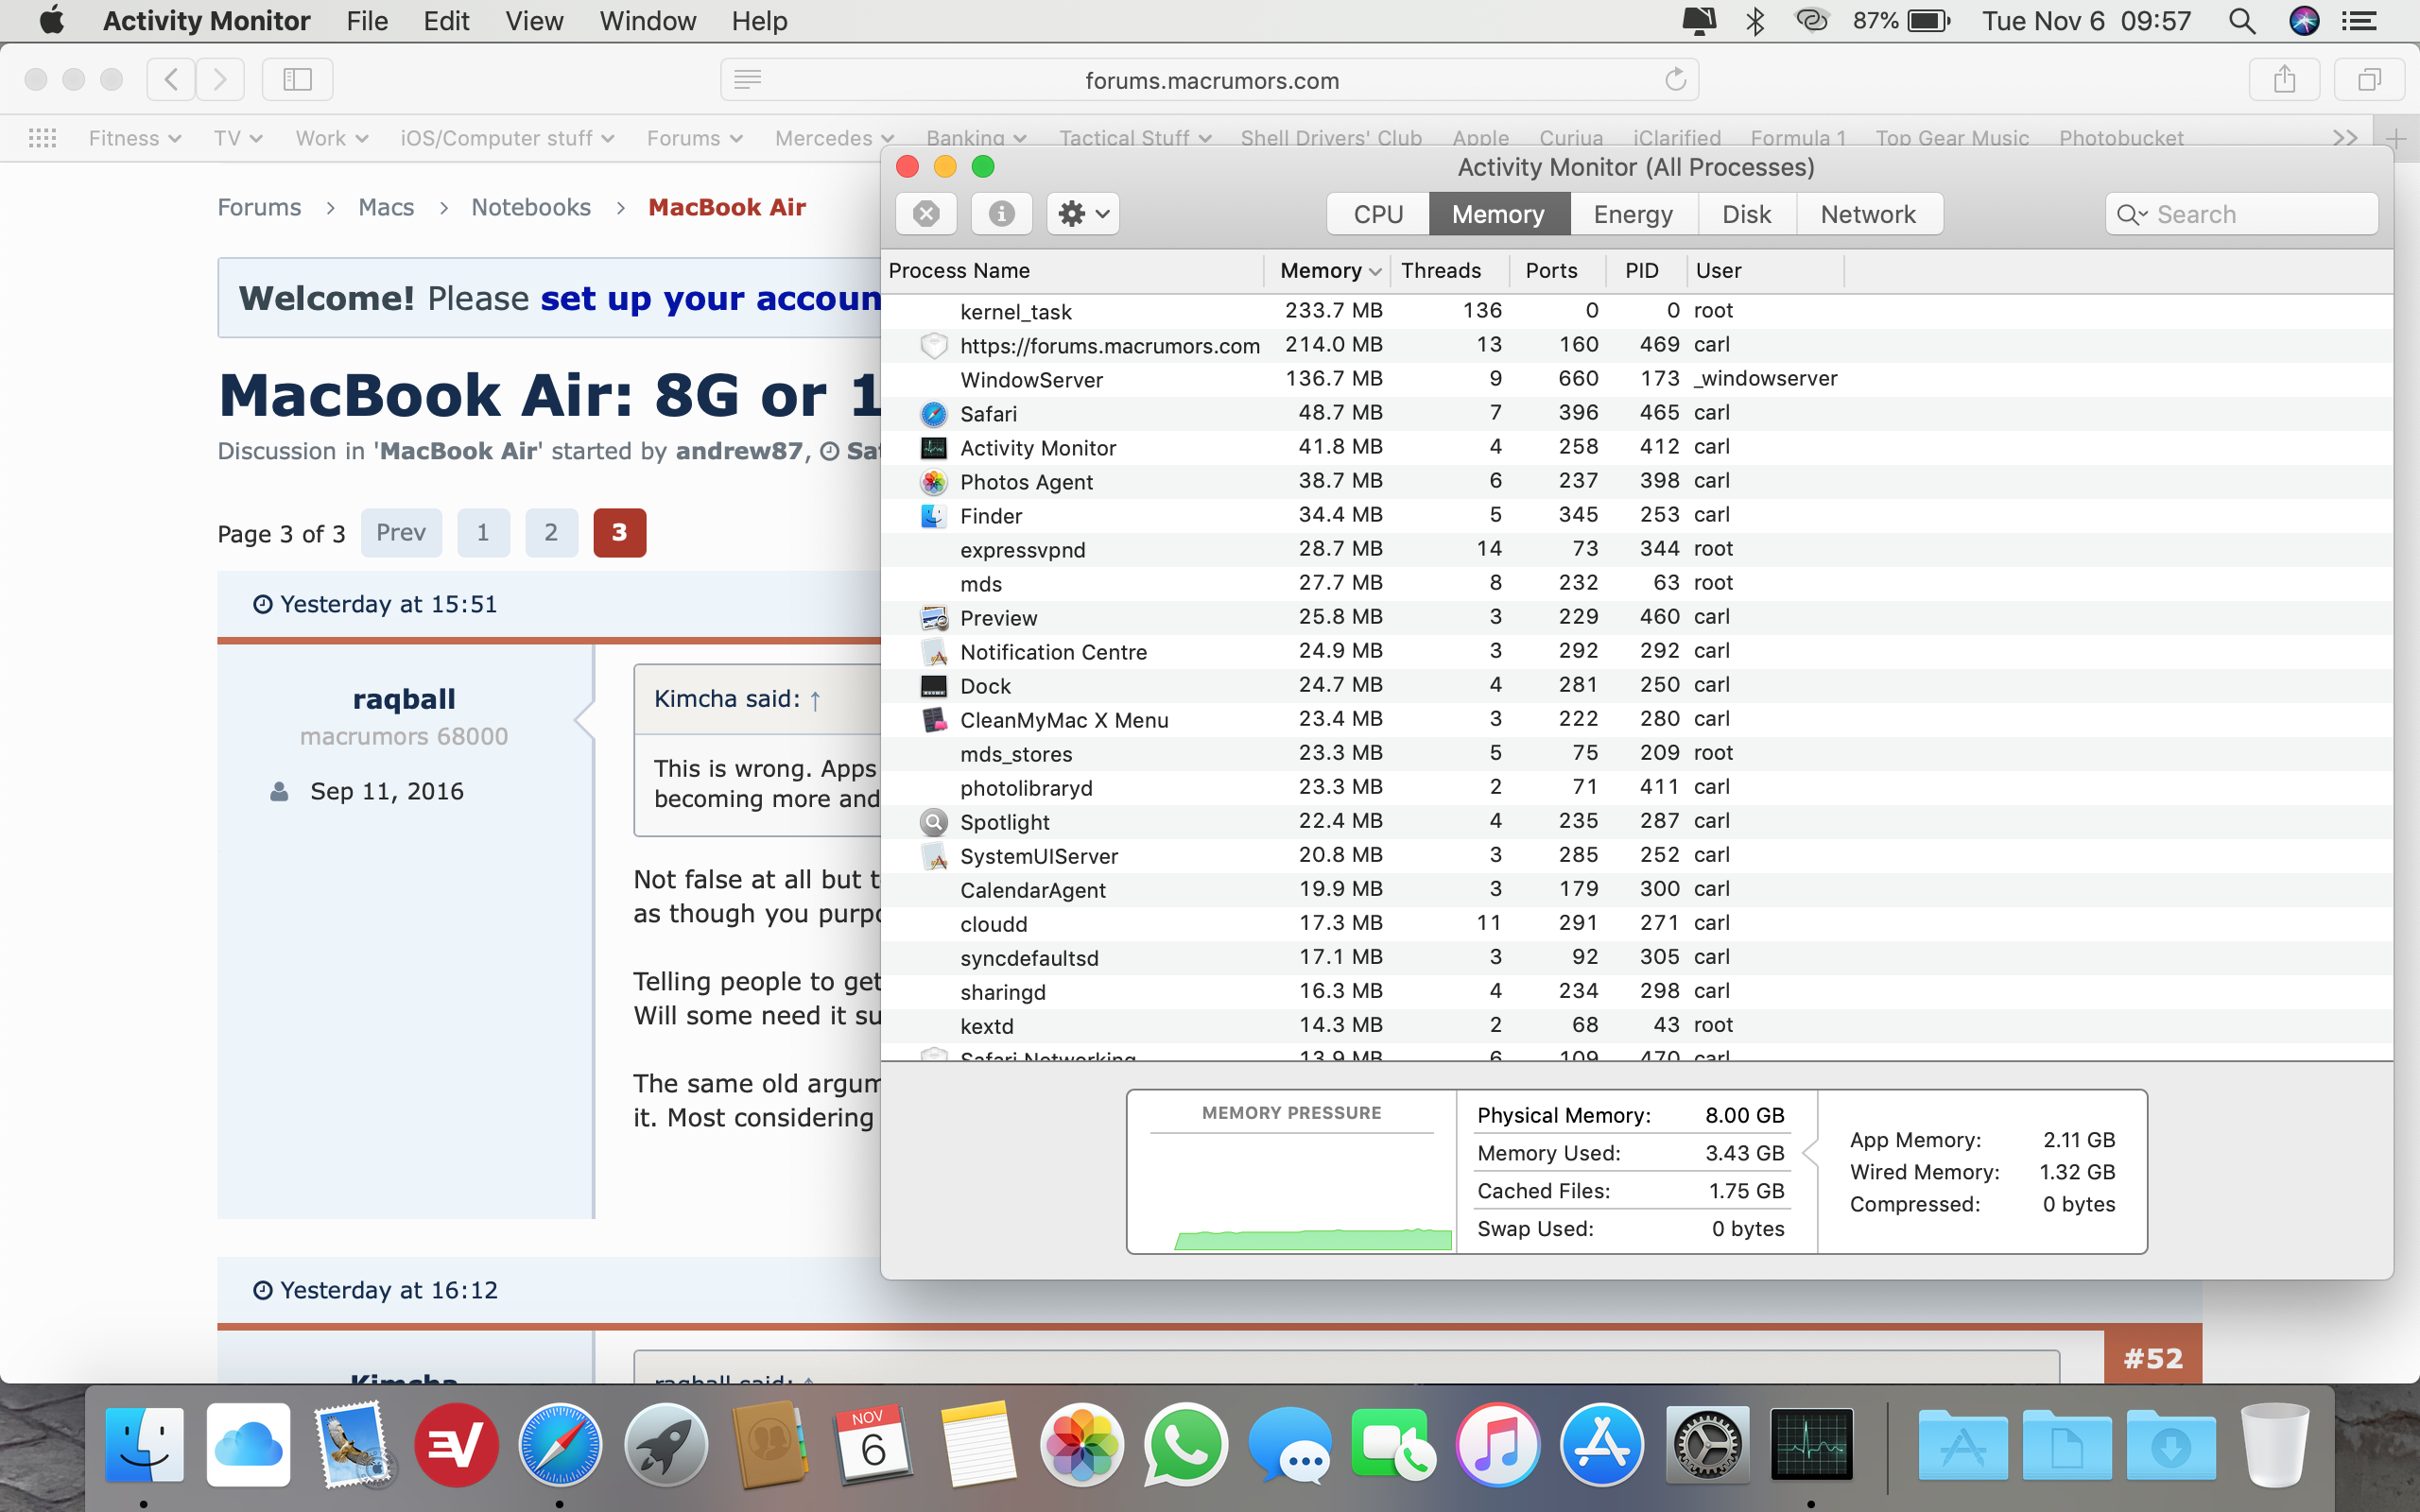Show hidden bookmarks with the double chevron
The width and height of the screenshot is (2420, 1512).
tap(2344, 138)
